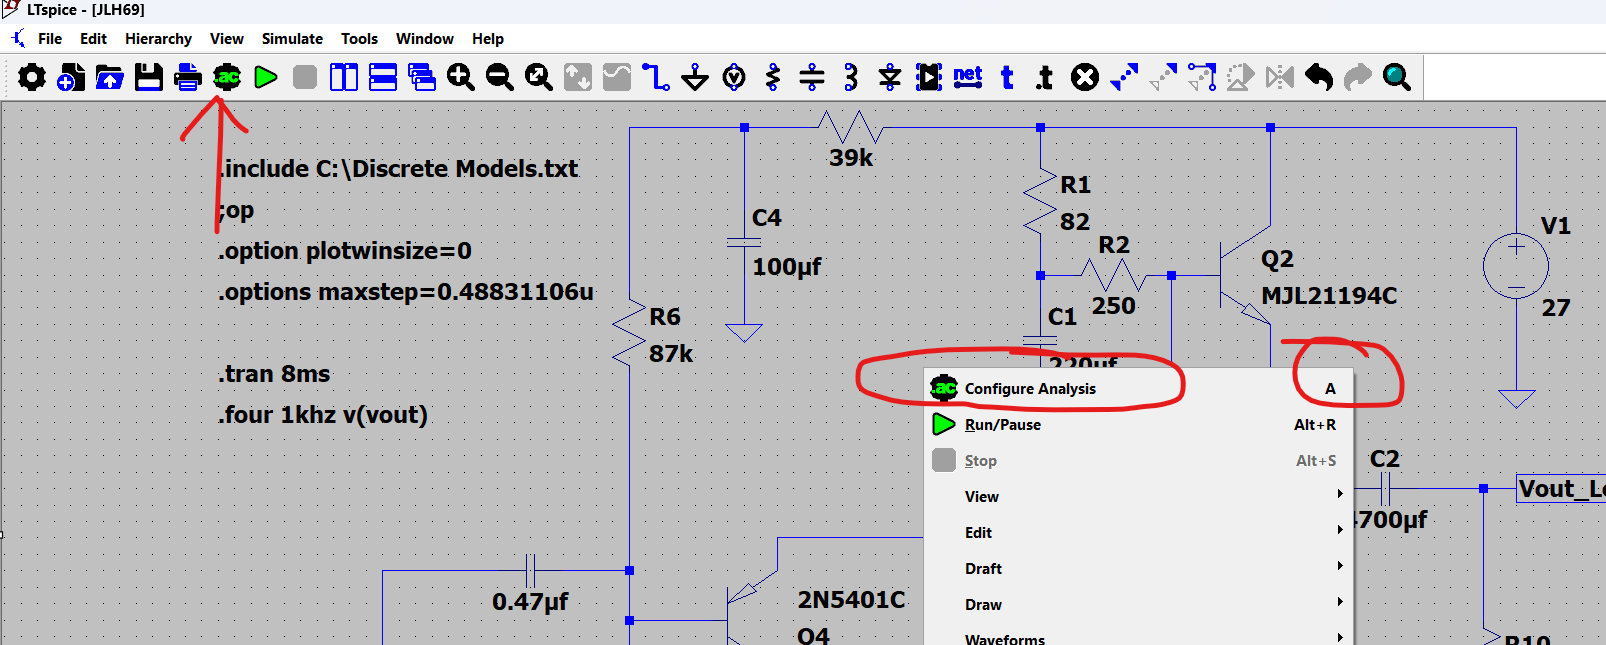1606x645 pixels.
Task: Zoom to fit toolbar icon
Action: point(539,77)
